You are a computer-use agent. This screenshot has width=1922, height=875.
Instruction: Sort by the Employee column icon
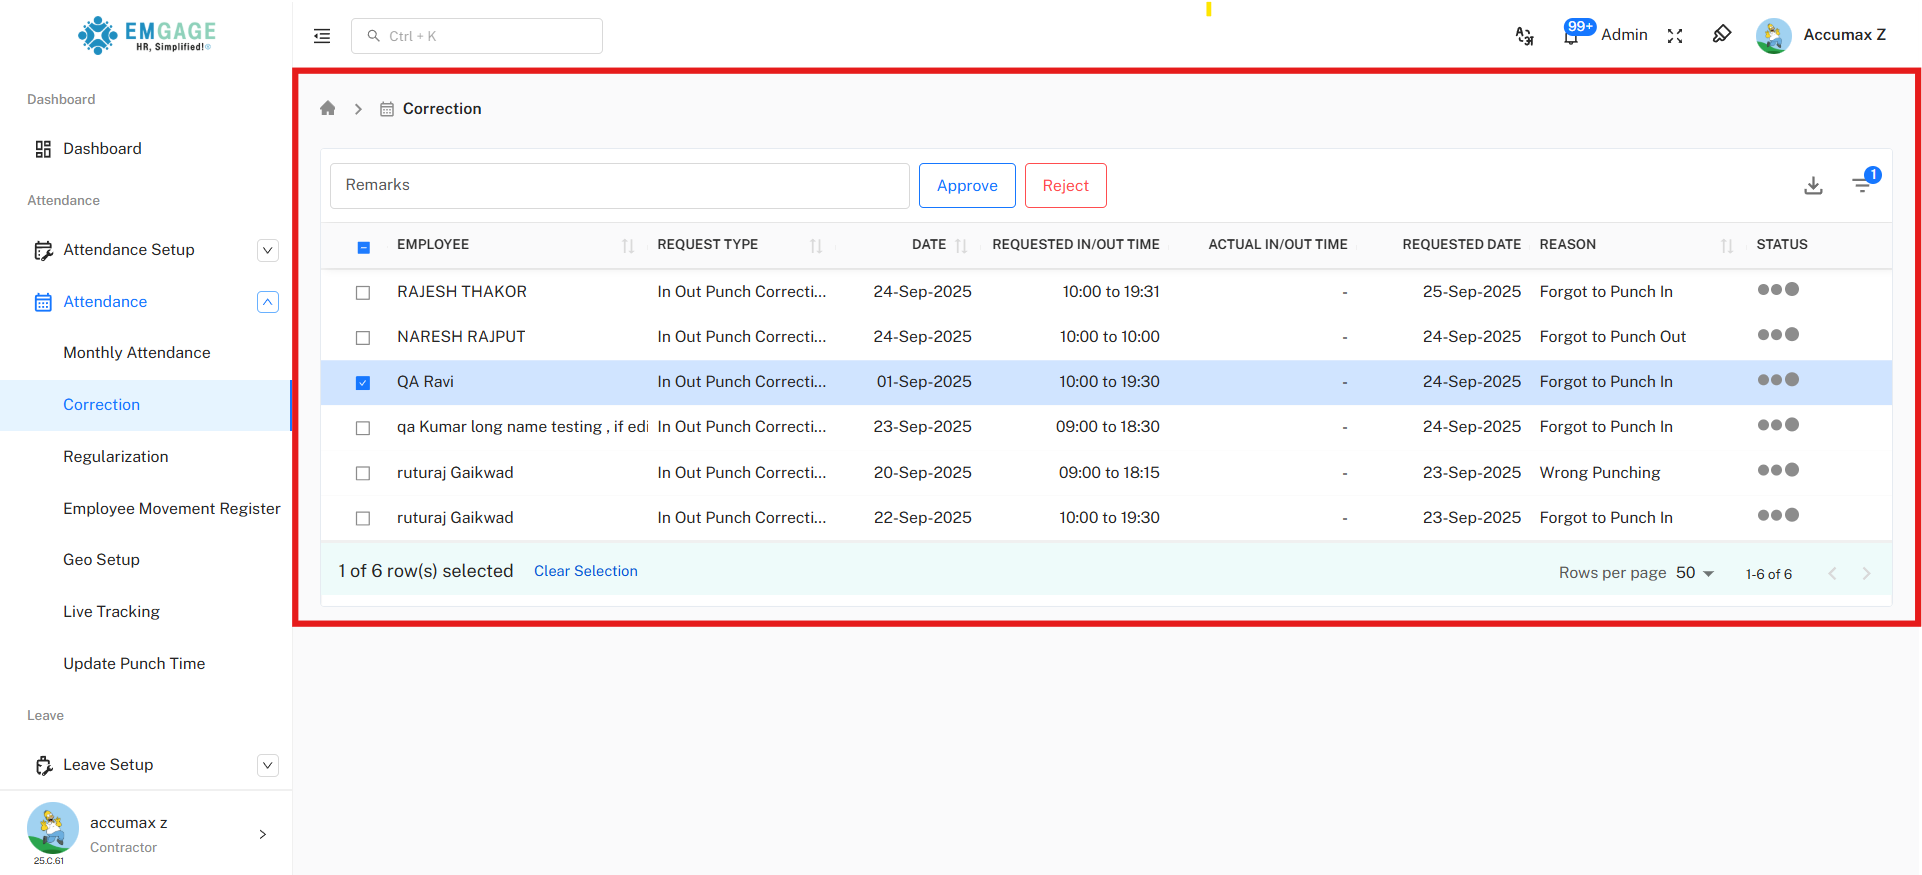point(628,245)
